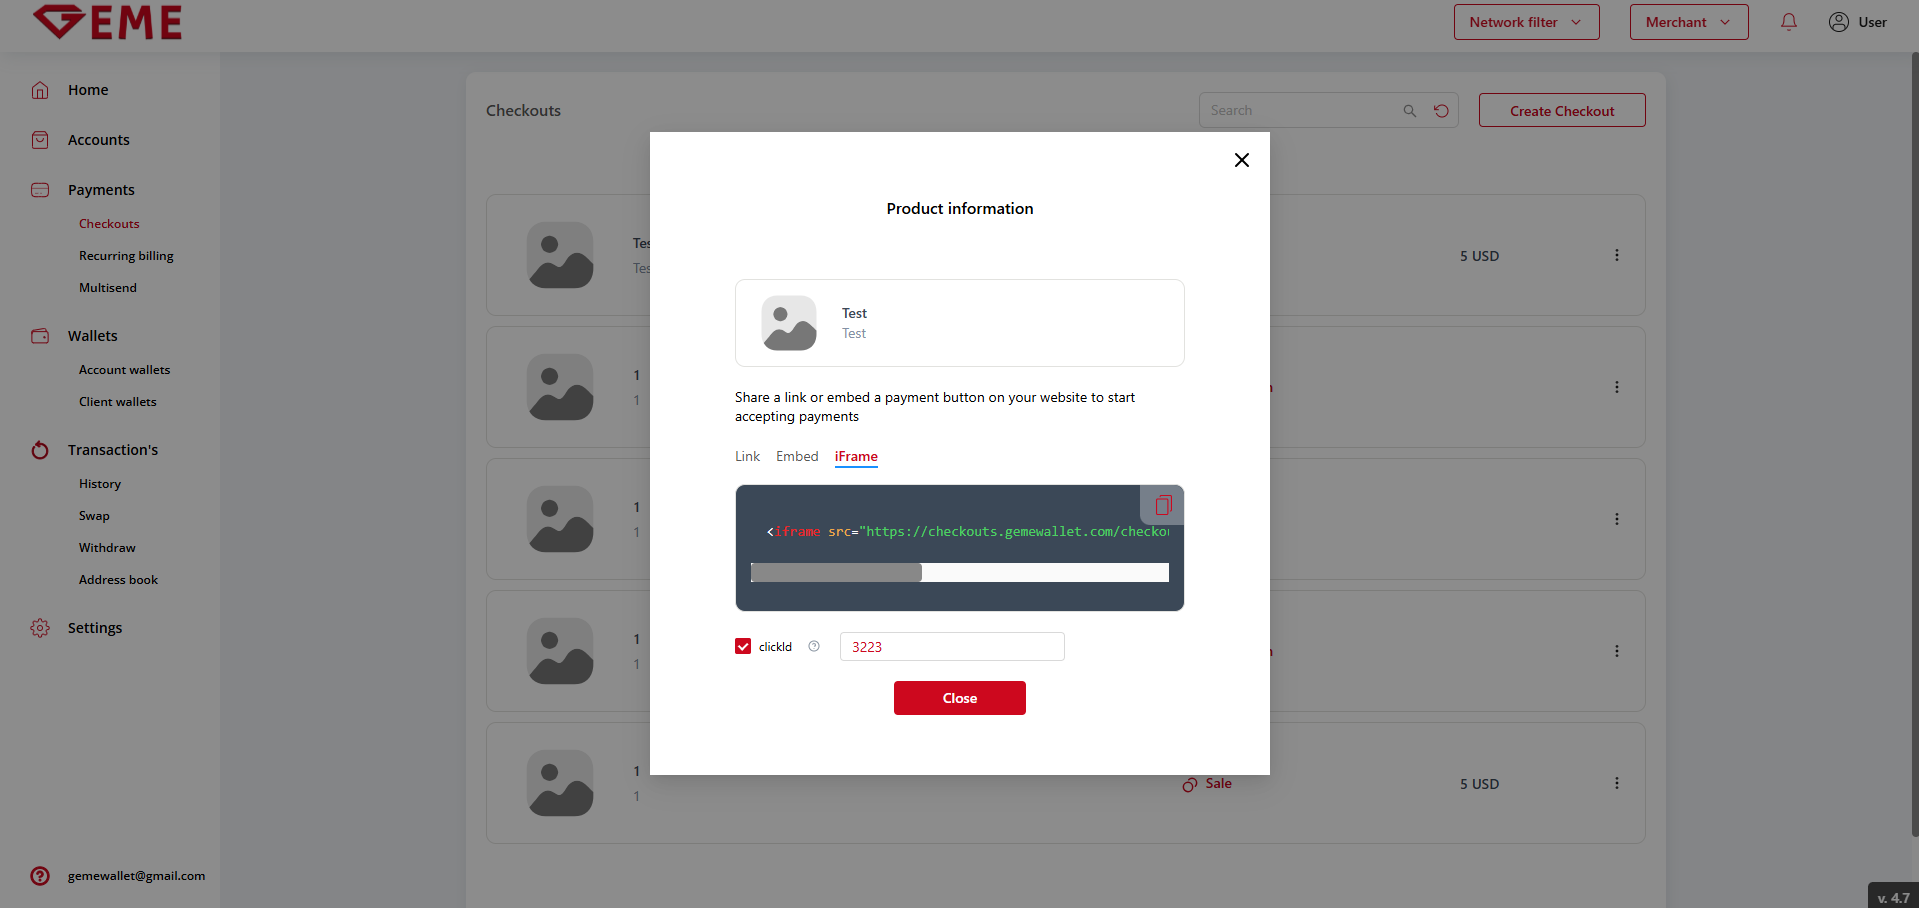Viewport: 1919px width, 908px height.
Task: Click the code block horizontal scrollbar
Action: [x=836, y=572]
